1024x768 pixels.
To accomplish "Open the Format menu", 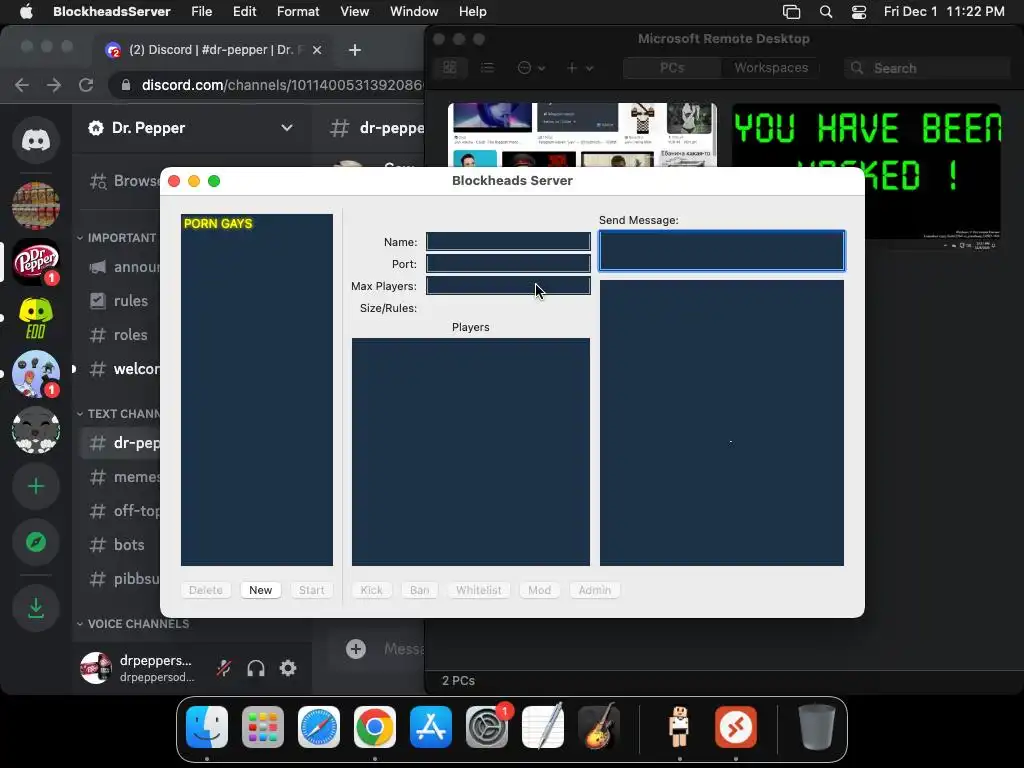I will tap(298, 12).
